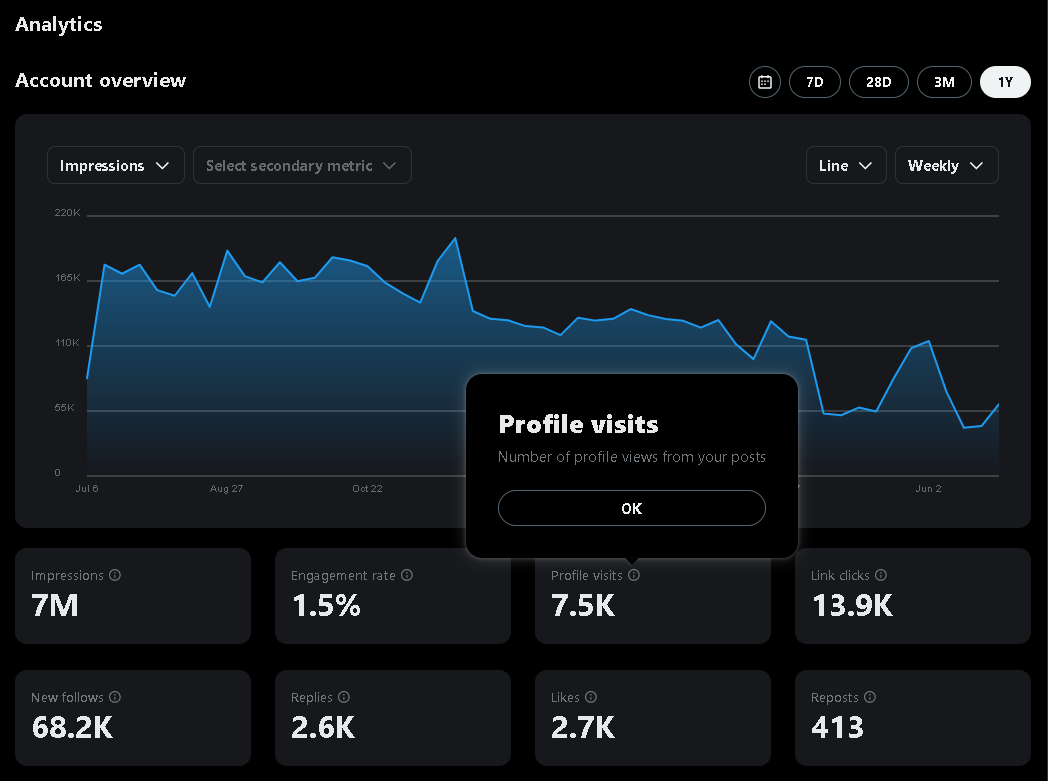Image resolution: width=1048 pixels, height=781 pixels.
Task: Enable the 28D time range
Action: pyautogui.click(x=878, y=82)
